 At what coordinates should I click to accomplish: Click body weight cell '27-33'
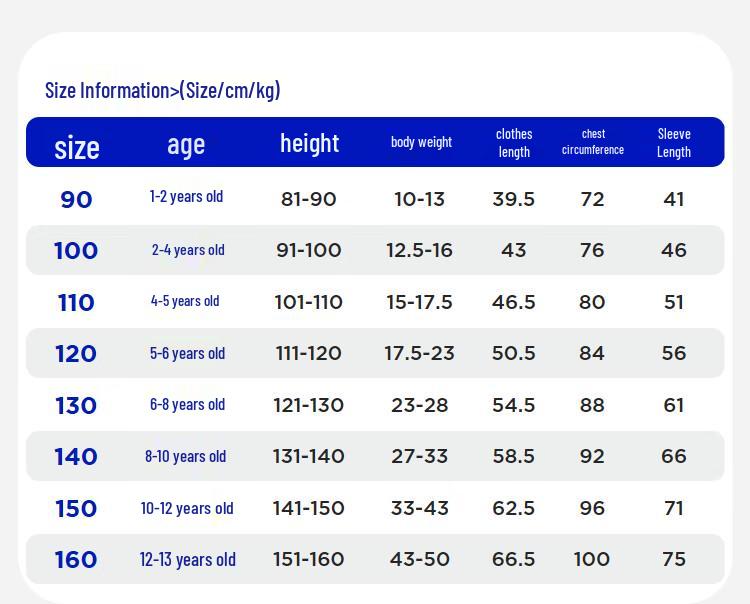pos(419,456)
